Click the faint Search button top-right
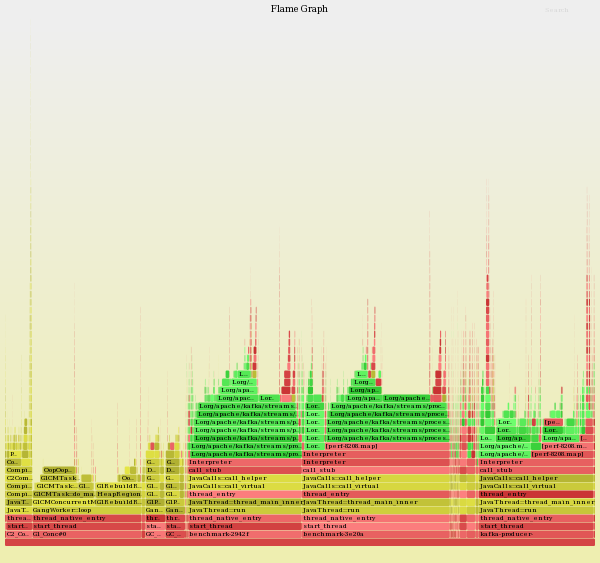600x563 pixels. (557, 11)
